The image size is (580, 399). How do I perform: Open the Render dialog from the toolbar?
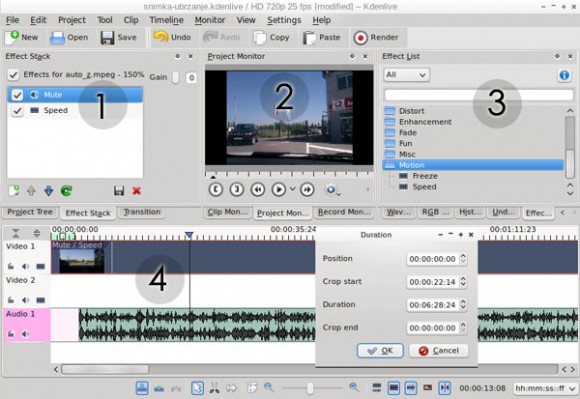pos(376,37)
